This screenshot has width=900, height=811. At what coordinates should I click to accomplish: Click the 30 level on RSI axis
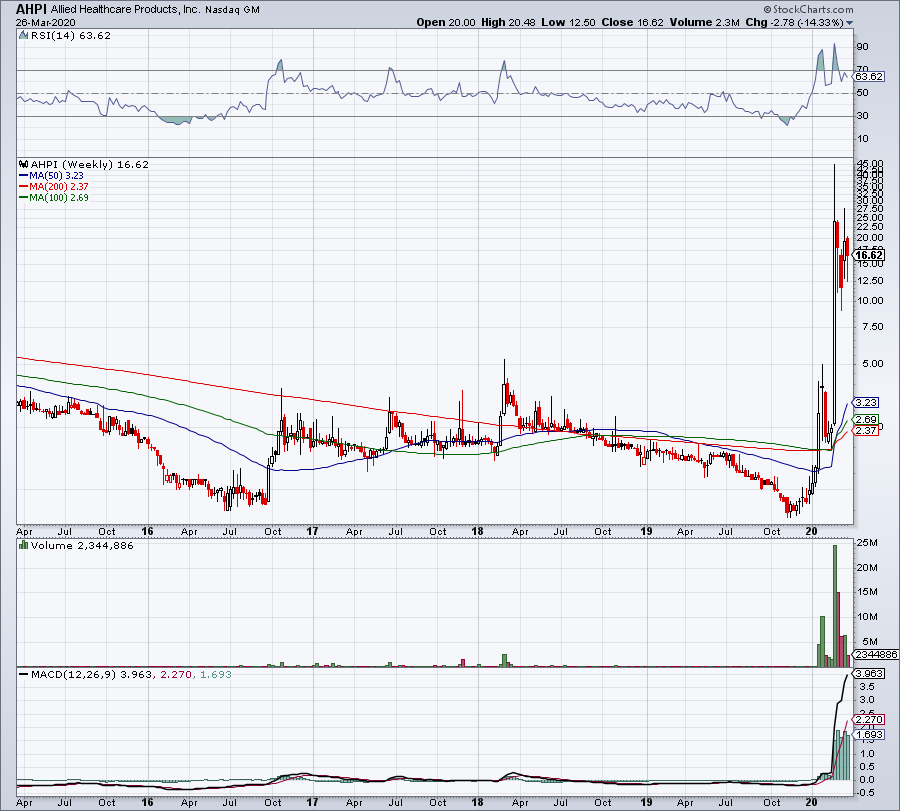click(862, 115)
